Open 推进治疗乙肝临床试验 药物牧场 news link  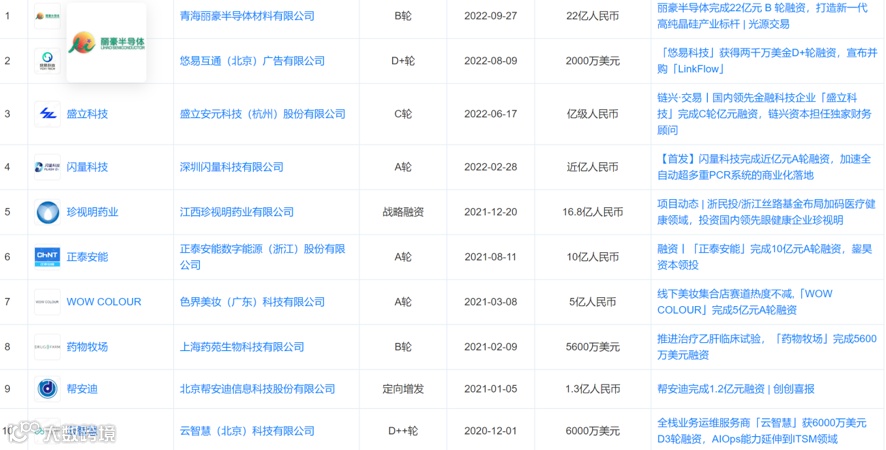(767, 347)
